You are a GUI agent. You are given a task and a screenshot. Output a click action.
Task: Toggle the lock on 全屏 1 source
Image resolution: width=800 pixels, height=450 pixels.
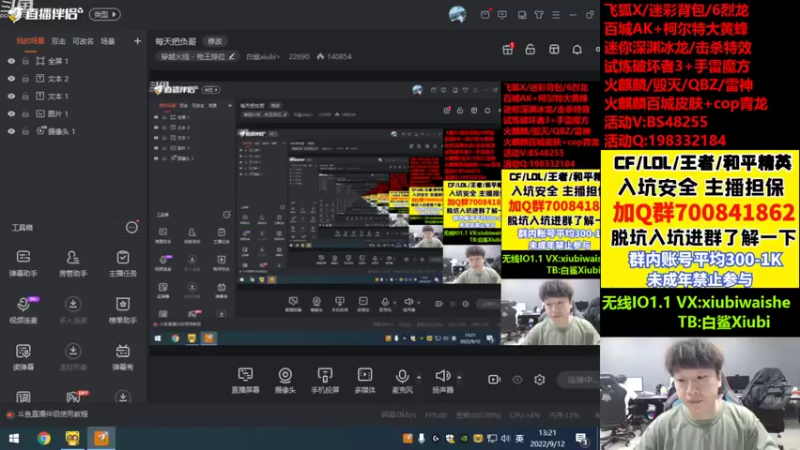click(25, 61)
